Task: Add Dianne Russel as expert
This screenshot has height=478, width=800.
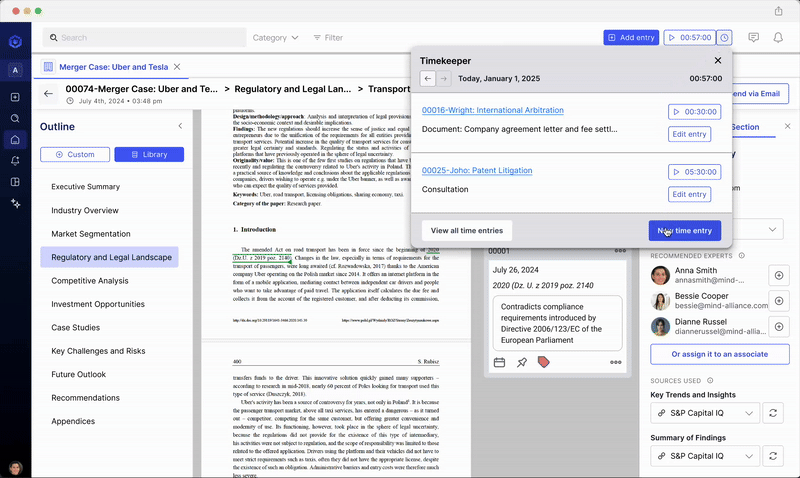Action: [x=779, y=326]
